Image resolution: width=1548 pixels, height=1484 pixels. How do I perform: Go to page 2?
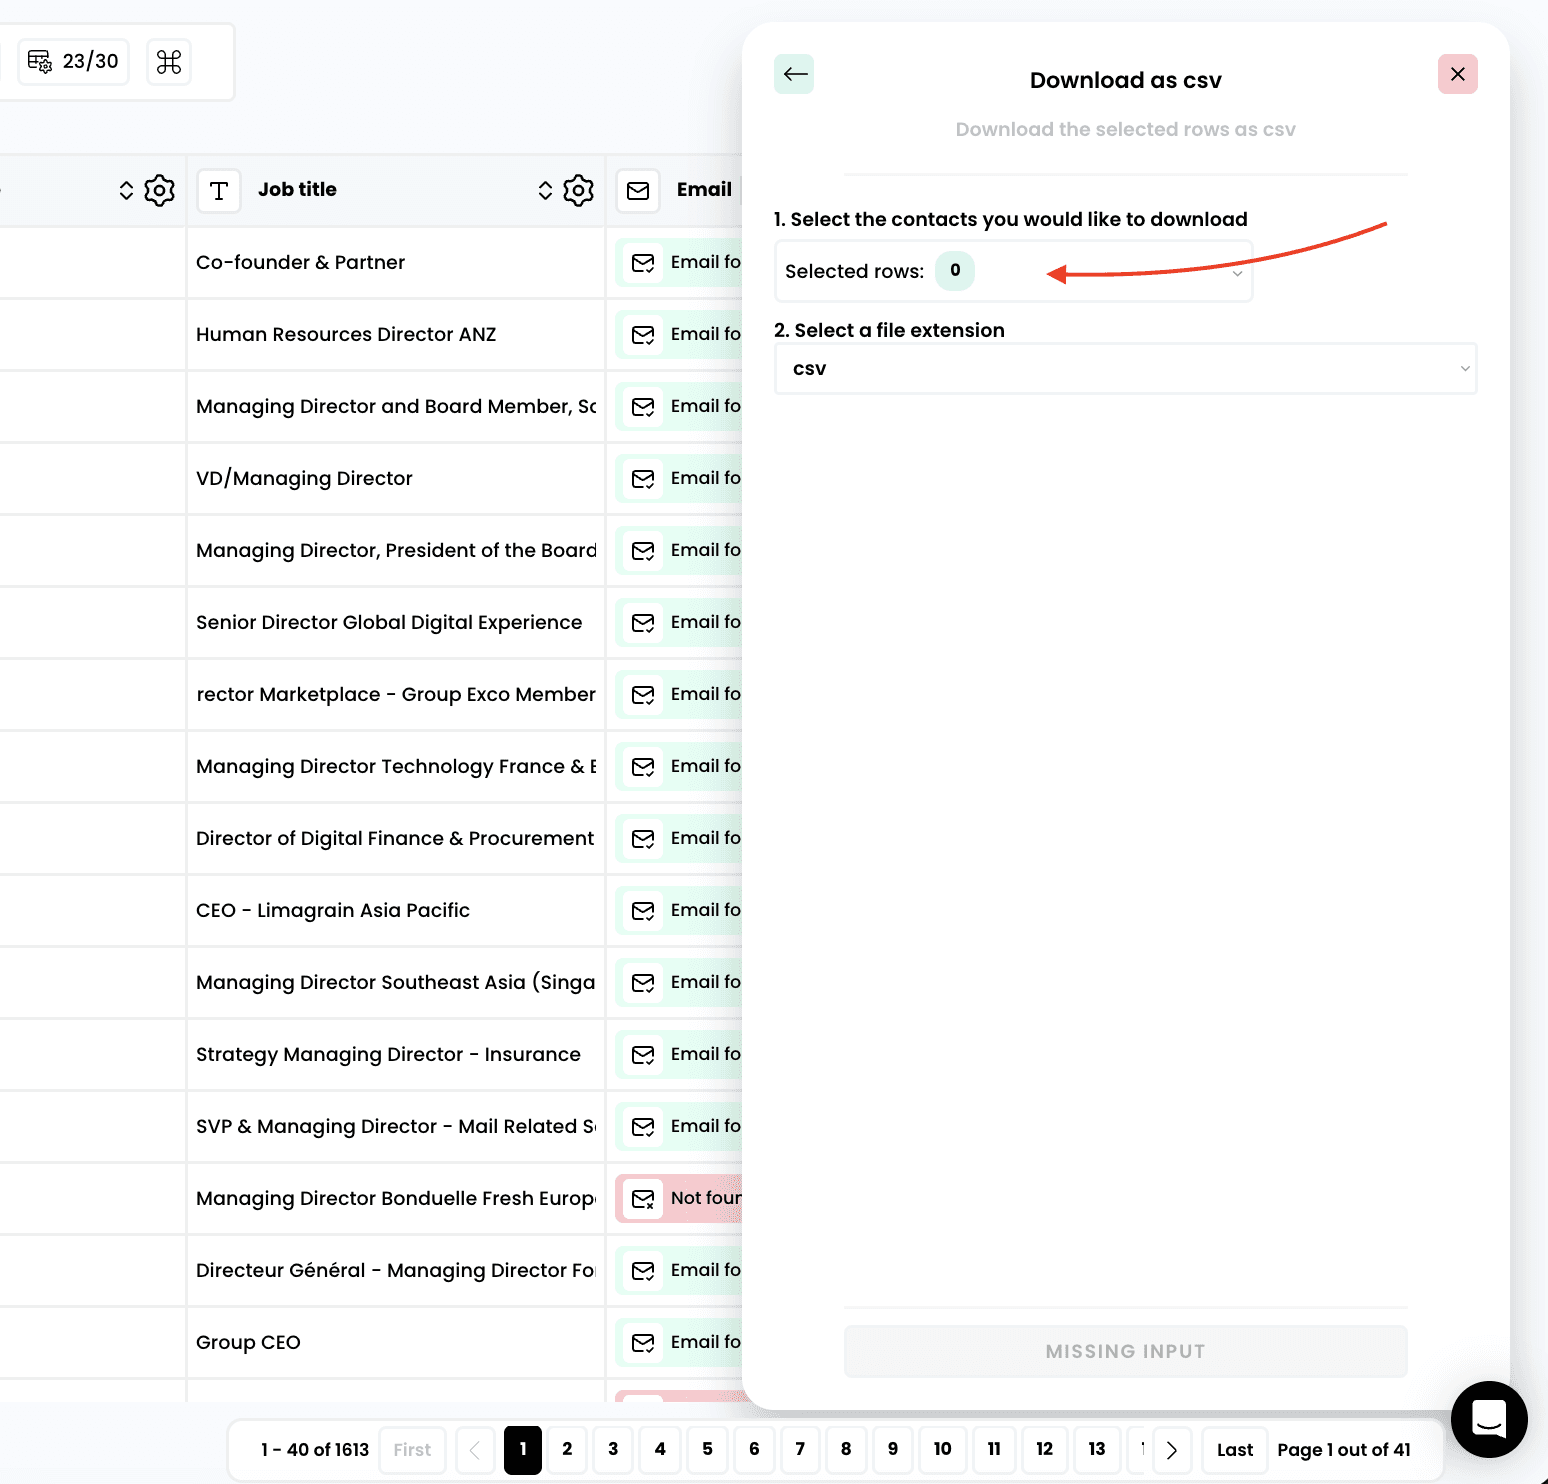click(567, 1450)
